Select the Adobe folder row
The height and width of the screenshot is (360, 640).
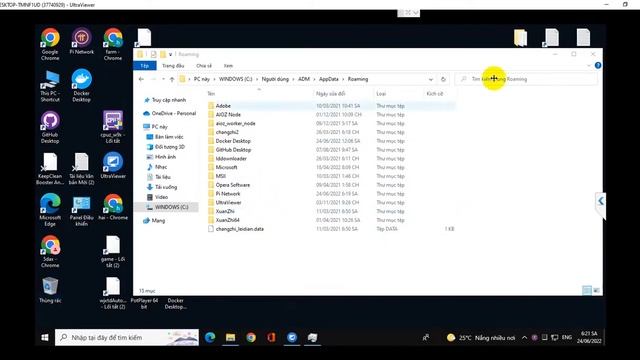[x=331, y=106]
